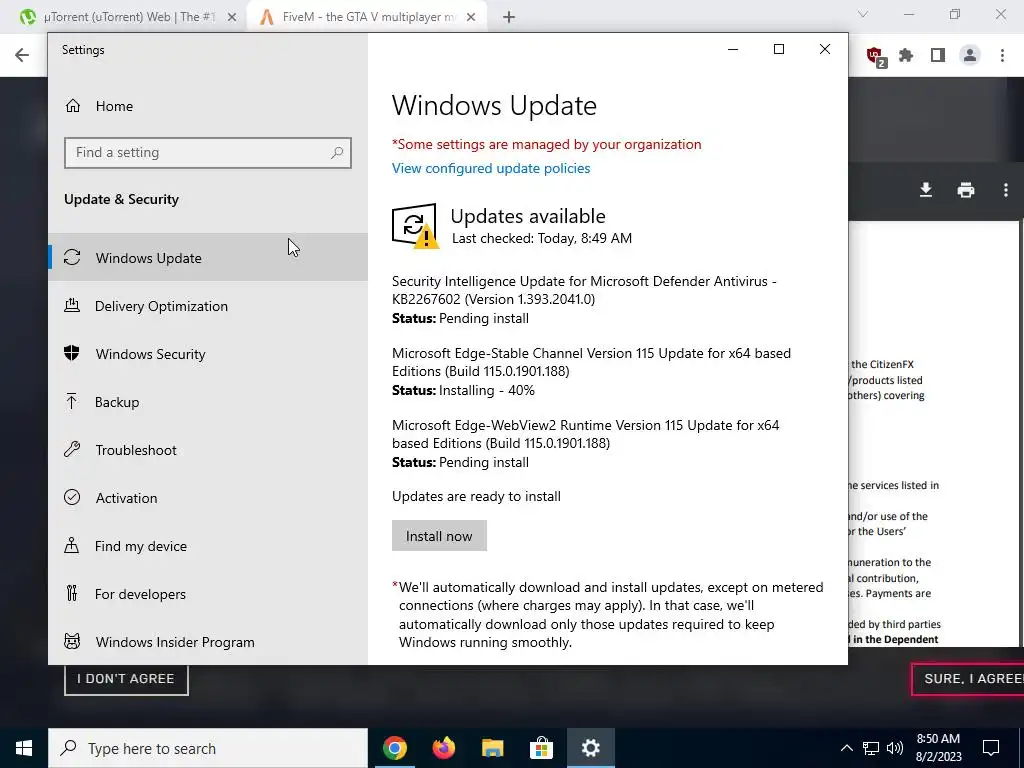Click the search magnifier in Find a setting
The width and height of the screenshot is (1024, 768).
[x=337, y=153]
